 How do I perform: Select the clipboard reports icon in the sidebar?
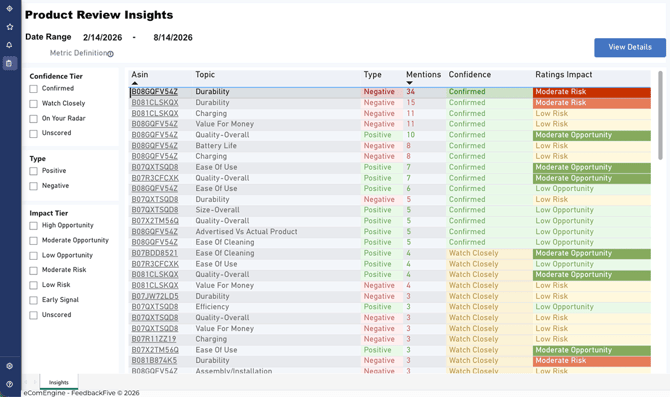click(9, 63)
